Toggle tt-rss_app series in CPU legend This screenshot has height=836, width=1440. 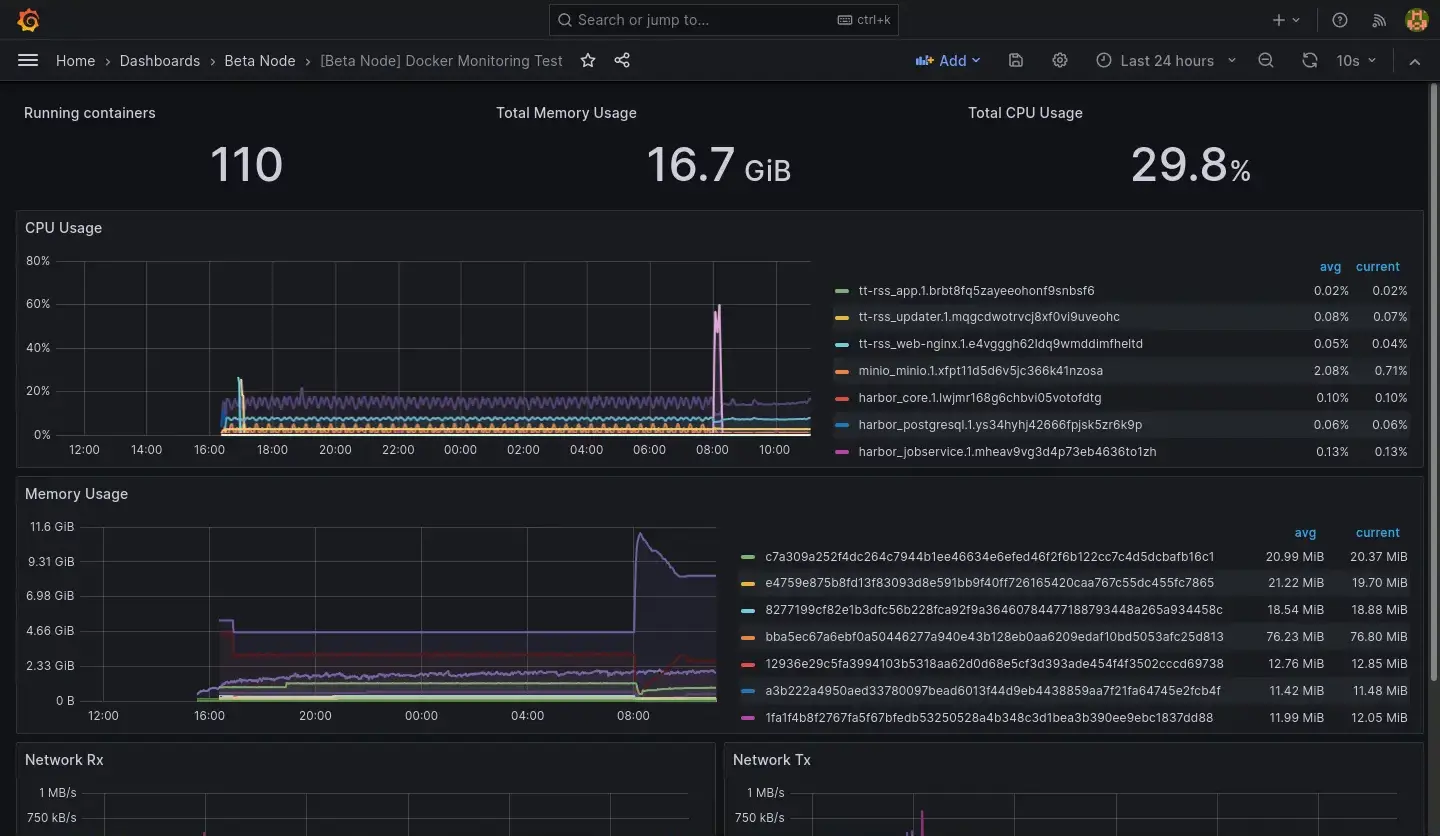click(976, 291)
